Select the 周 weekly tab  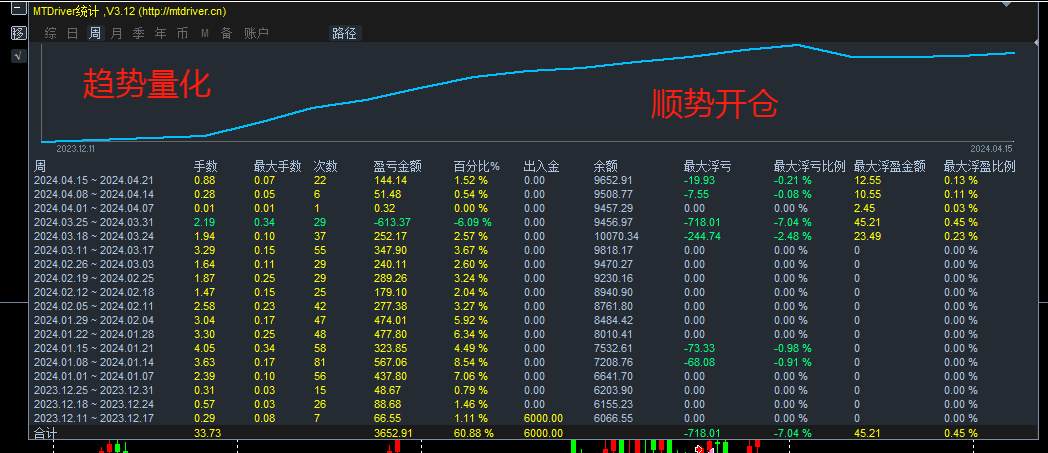[x=95, y=33]
